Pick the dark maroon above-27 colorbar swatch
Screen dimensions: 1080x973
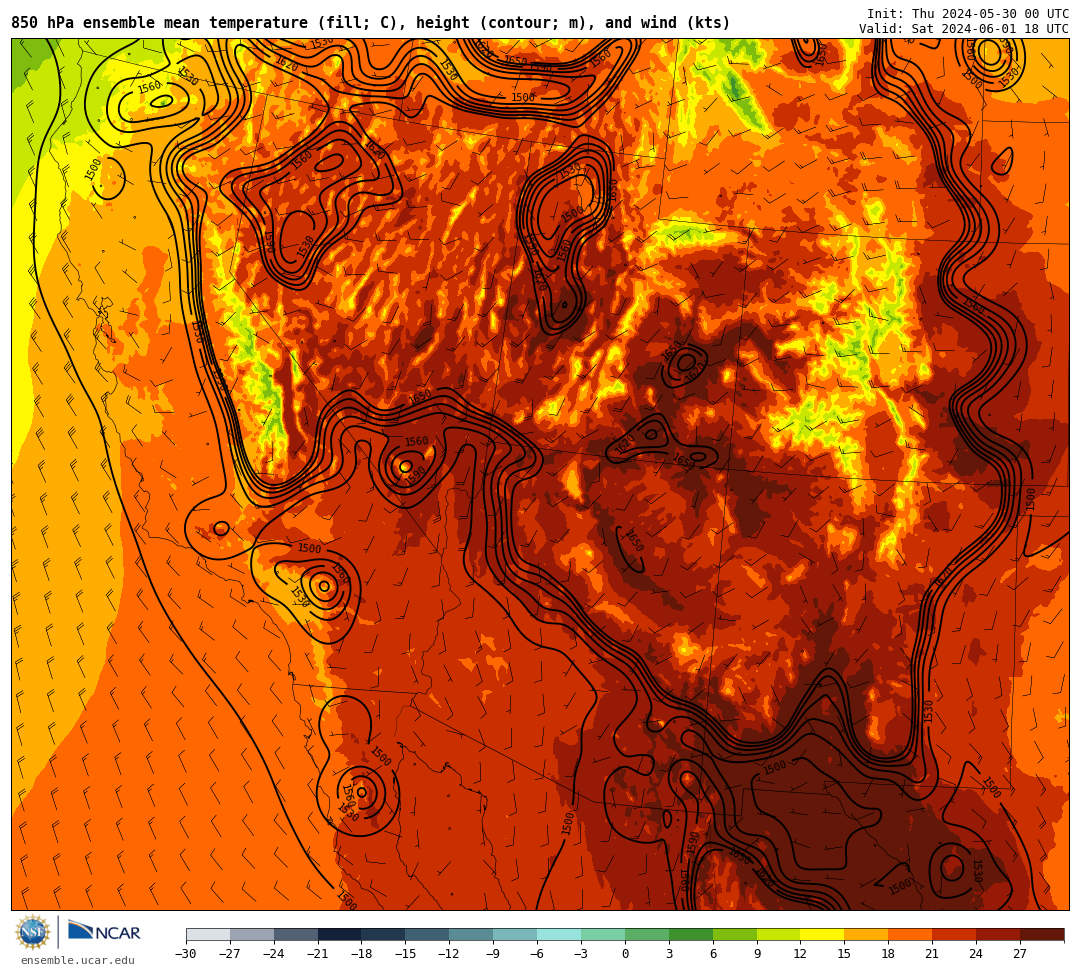[1042, 935]
